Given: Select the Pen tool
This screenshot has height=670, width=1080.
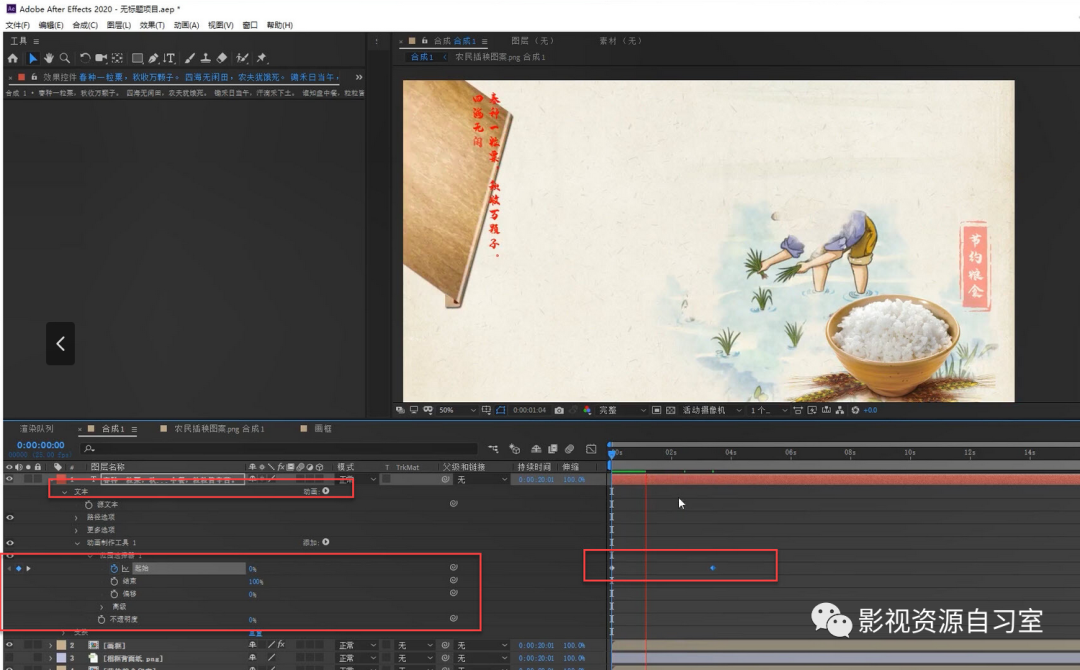Looking at the screenshot, I should 154,59.
